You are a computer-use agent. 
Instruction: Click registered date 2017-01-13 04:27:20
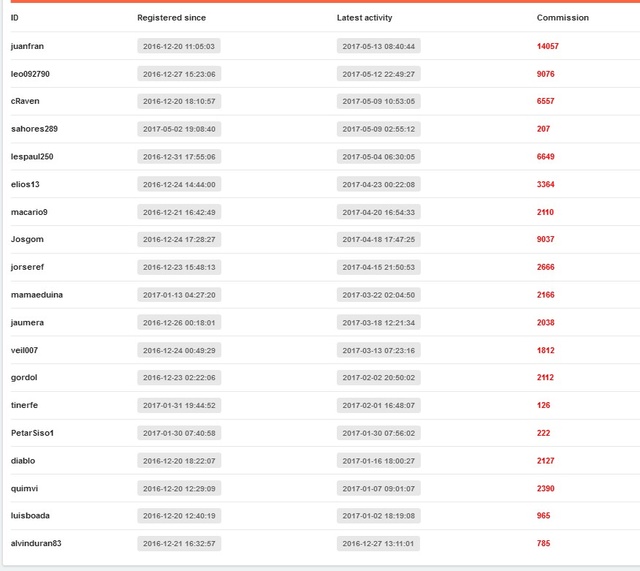click(x=179, y=295)
